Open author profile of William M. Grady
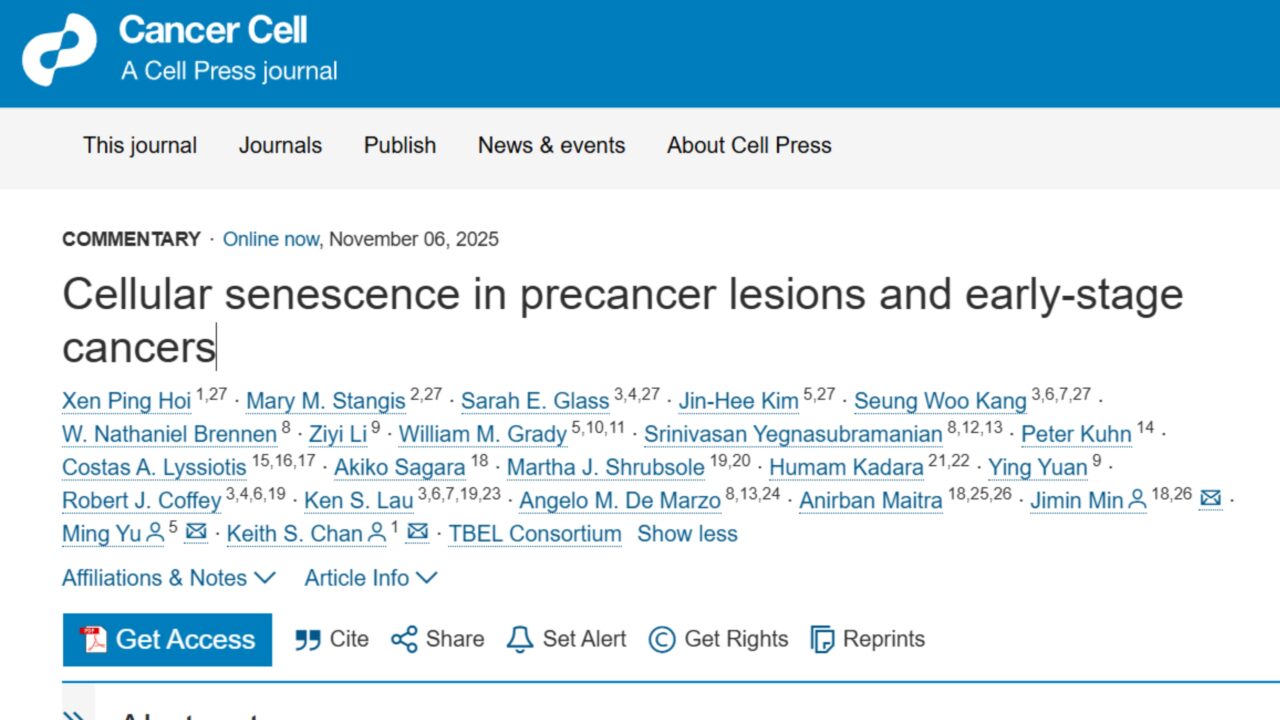This screenshot has width=1280, height=720. (481, 434)
